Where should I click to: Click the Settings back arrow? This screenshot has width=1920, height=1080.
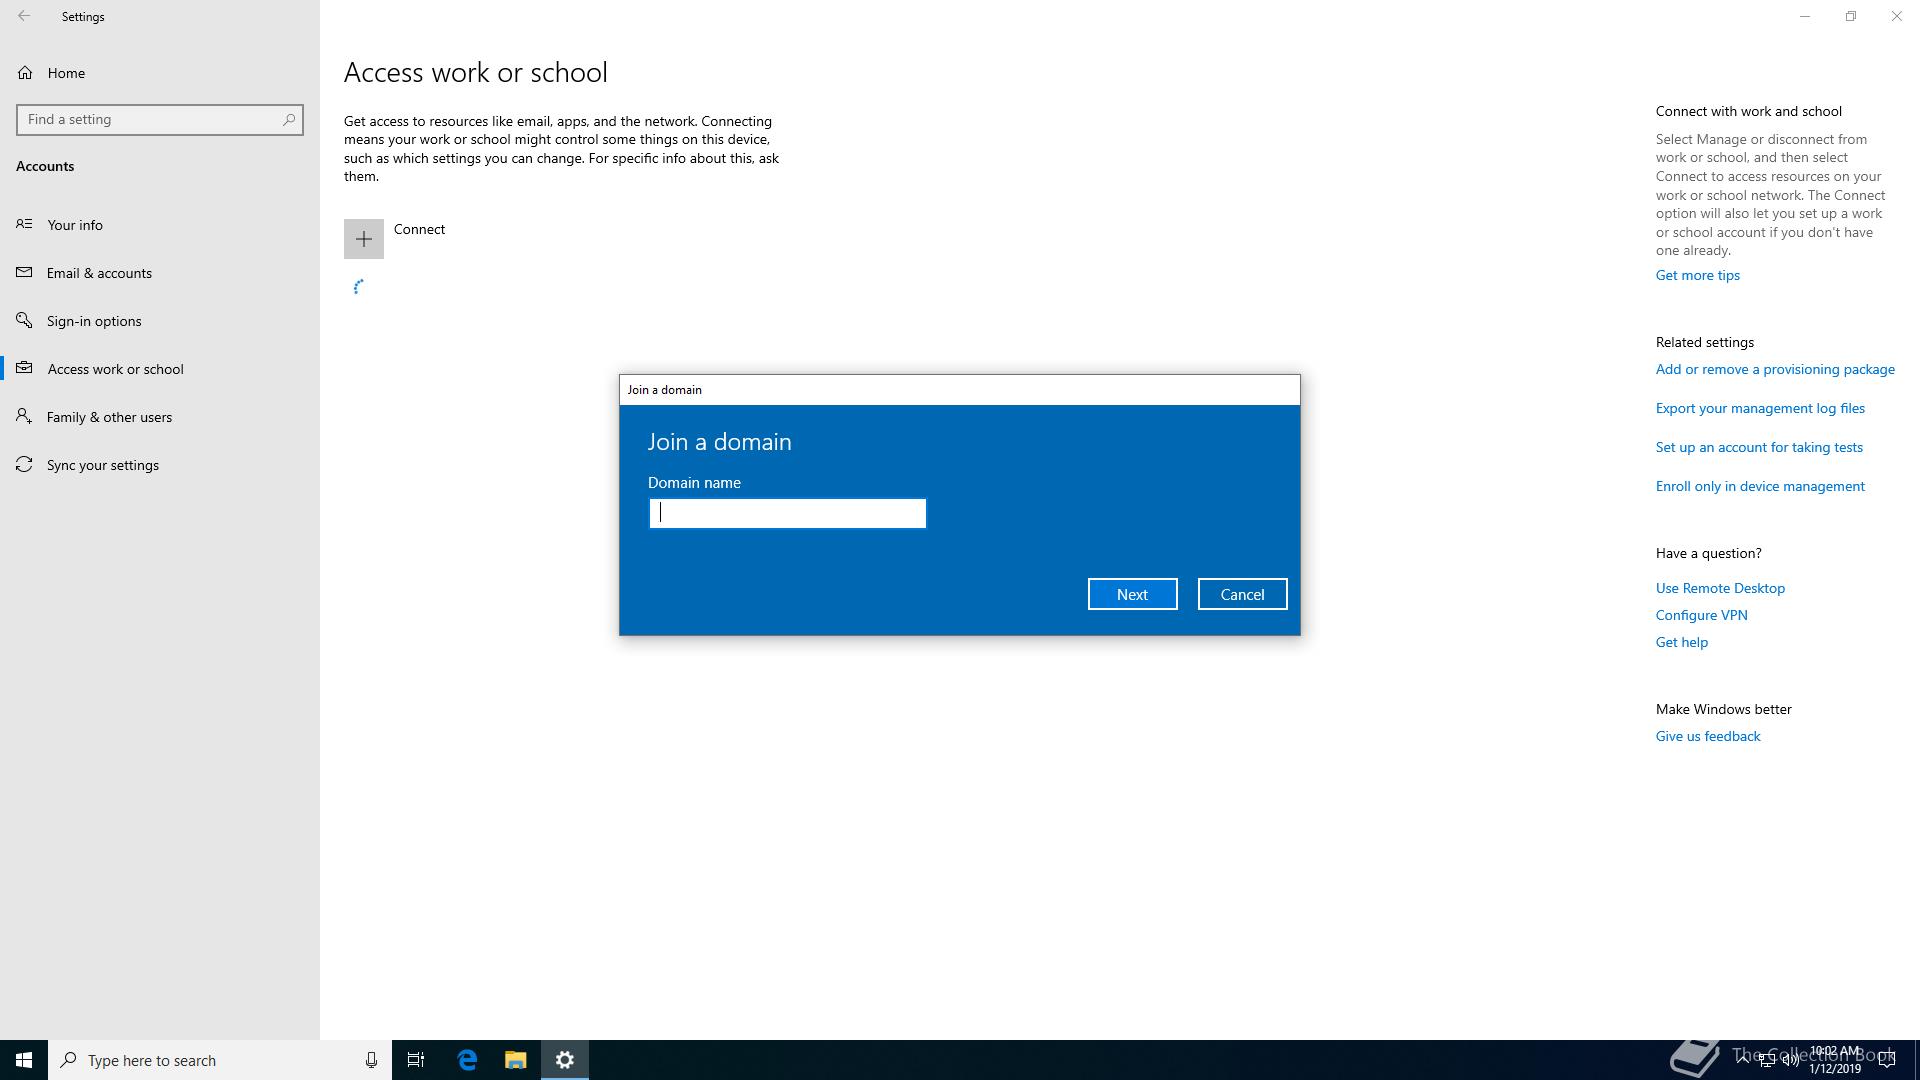[x=24, y=16]
